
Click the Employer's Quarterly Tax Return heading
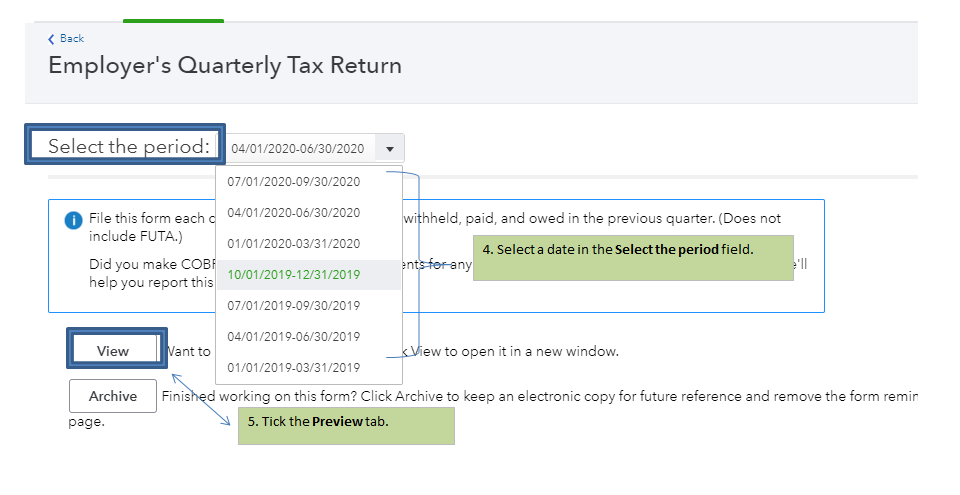[x=225, y=66]
